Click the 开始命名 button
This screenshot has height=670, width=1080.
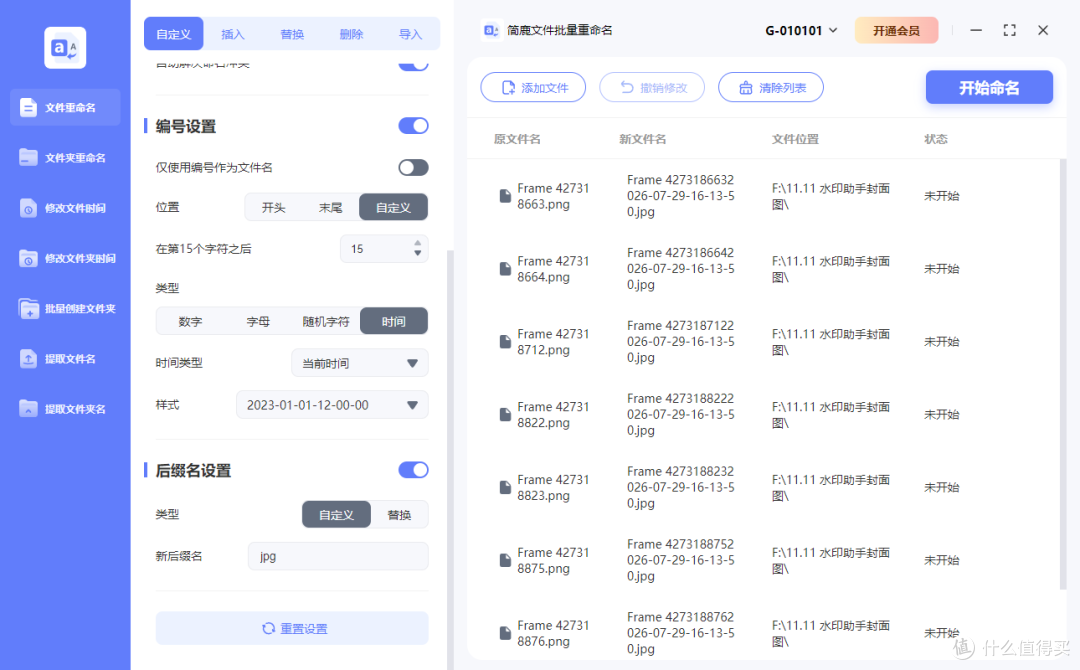989,87
